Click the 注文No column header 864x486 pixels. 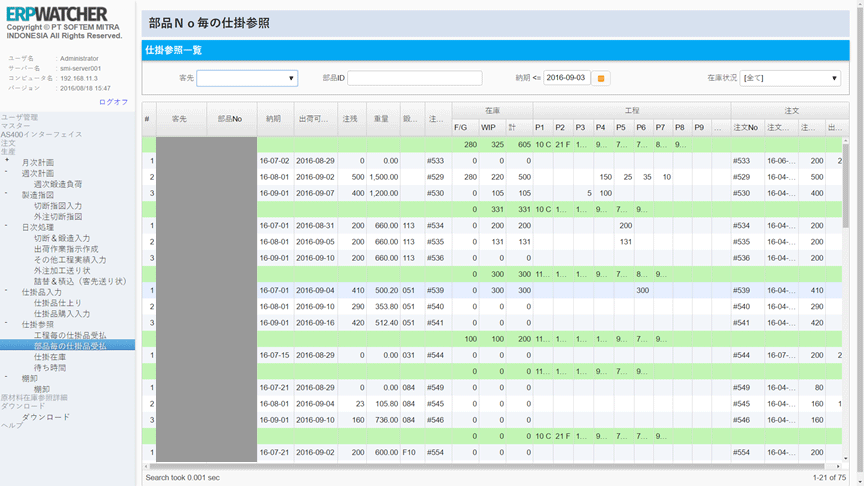pos(747,127)
